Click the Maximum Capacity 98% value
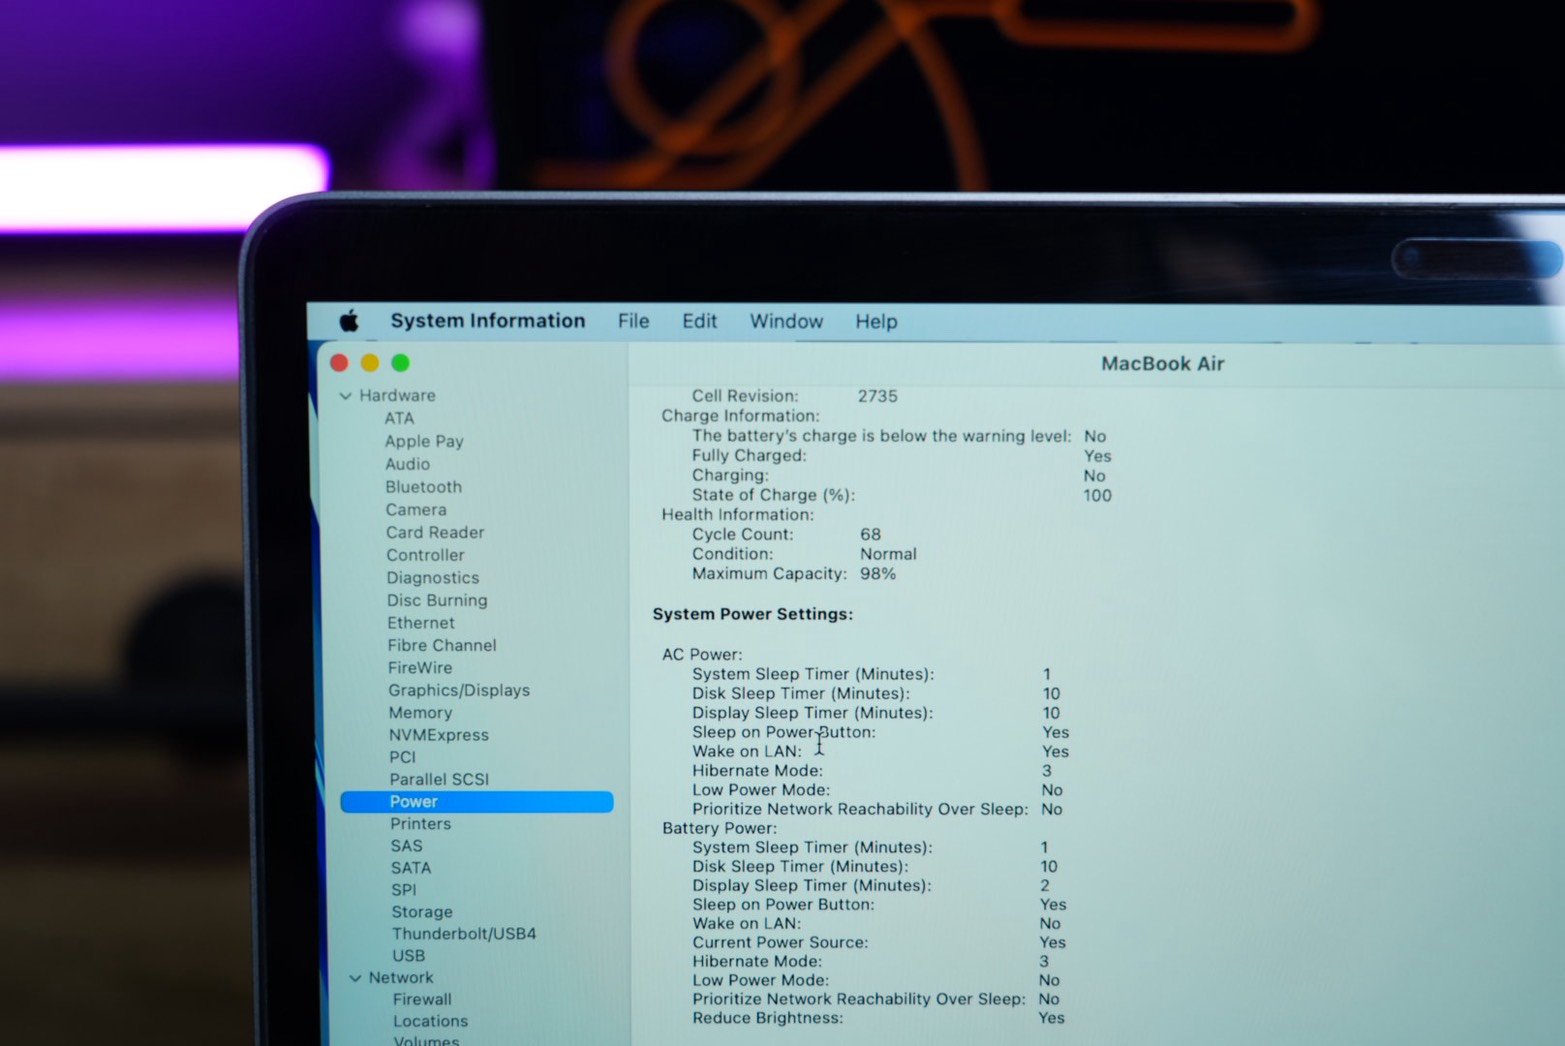Screen dimensions: 1565x1046 (878, 574)
